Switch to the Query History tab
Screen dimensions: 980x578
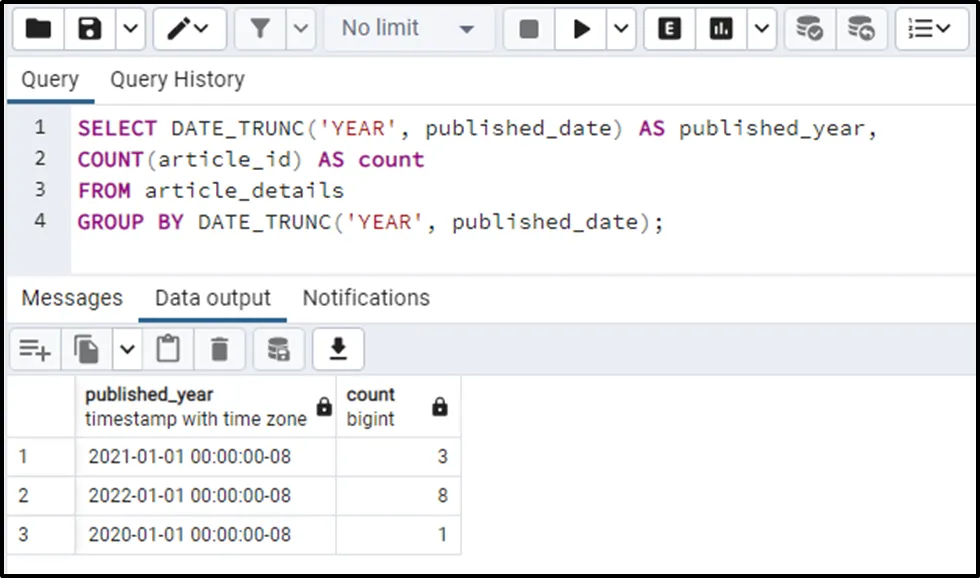tap(177, 79)
